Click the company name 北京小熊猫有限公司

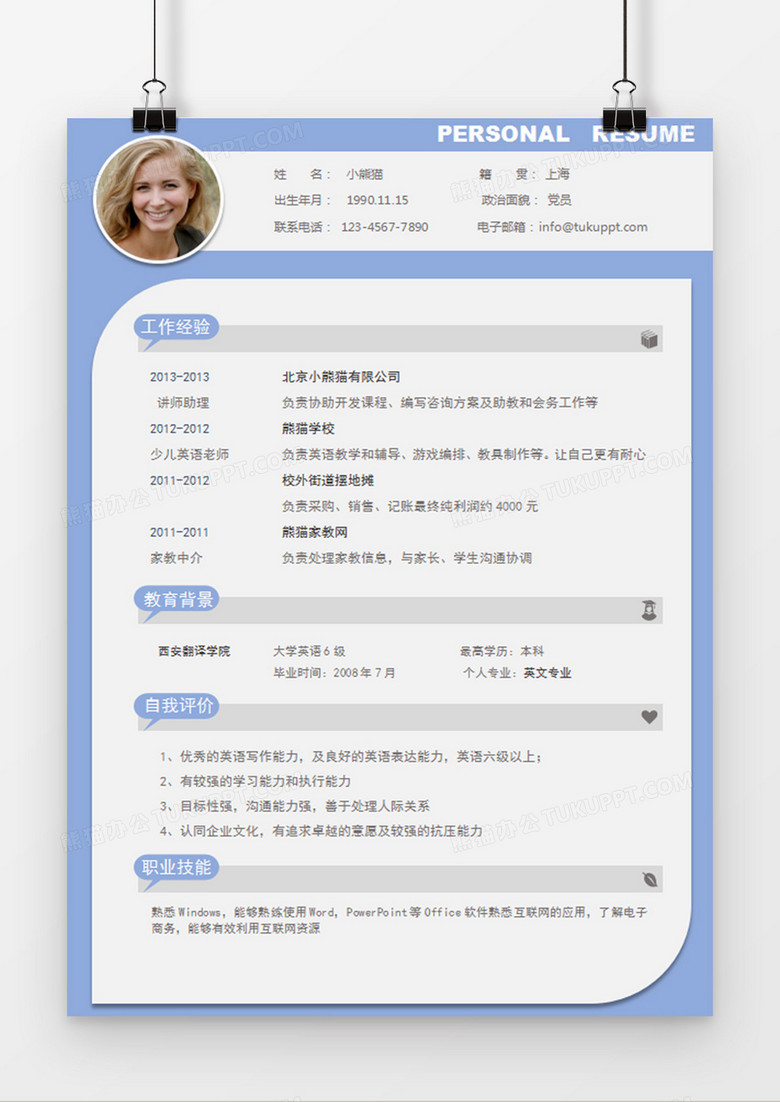[x=341, y=377]
